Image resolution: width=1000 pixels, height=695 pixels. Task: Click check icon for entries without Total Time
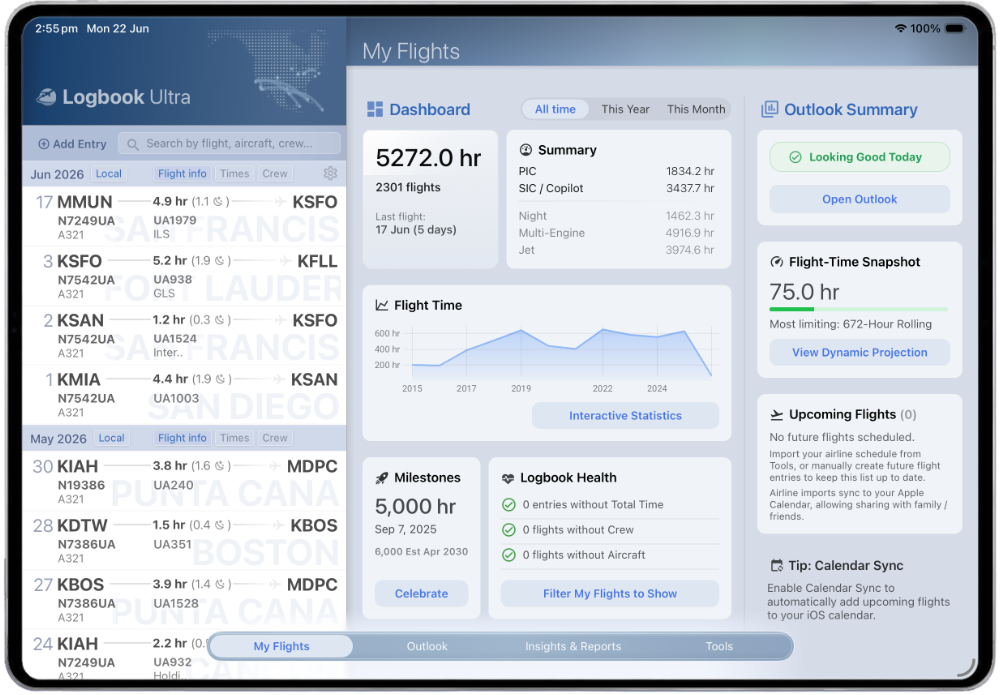click(508, 505)
